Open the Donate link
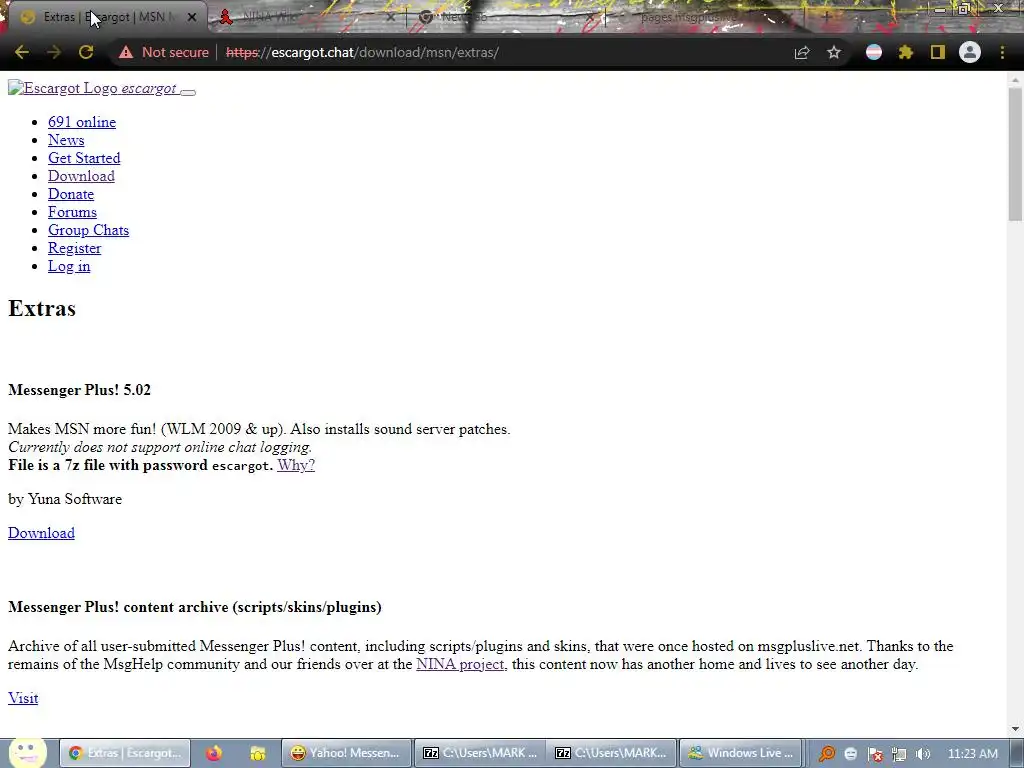The image size is (1024, 768). 71,194
